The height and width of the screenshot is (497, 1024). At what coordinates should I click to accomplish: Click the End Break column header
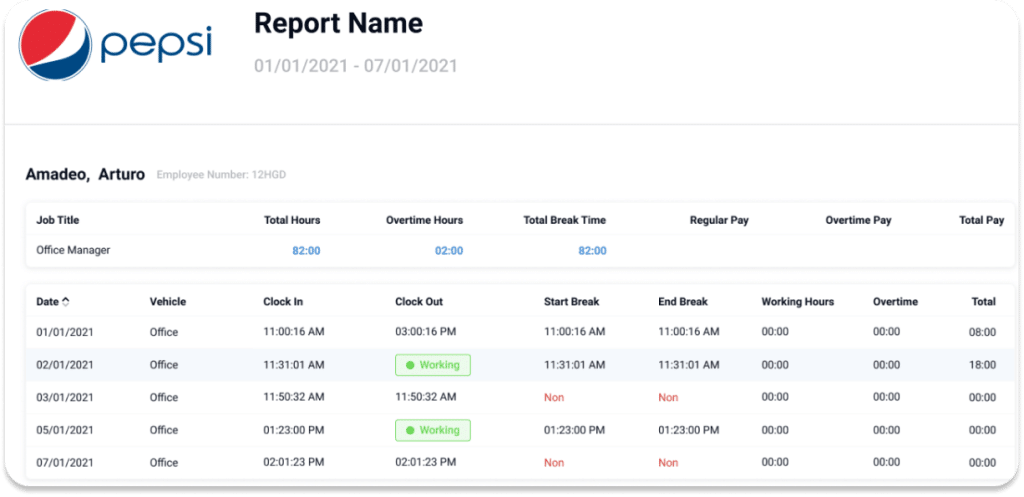[x=683, y=302]
